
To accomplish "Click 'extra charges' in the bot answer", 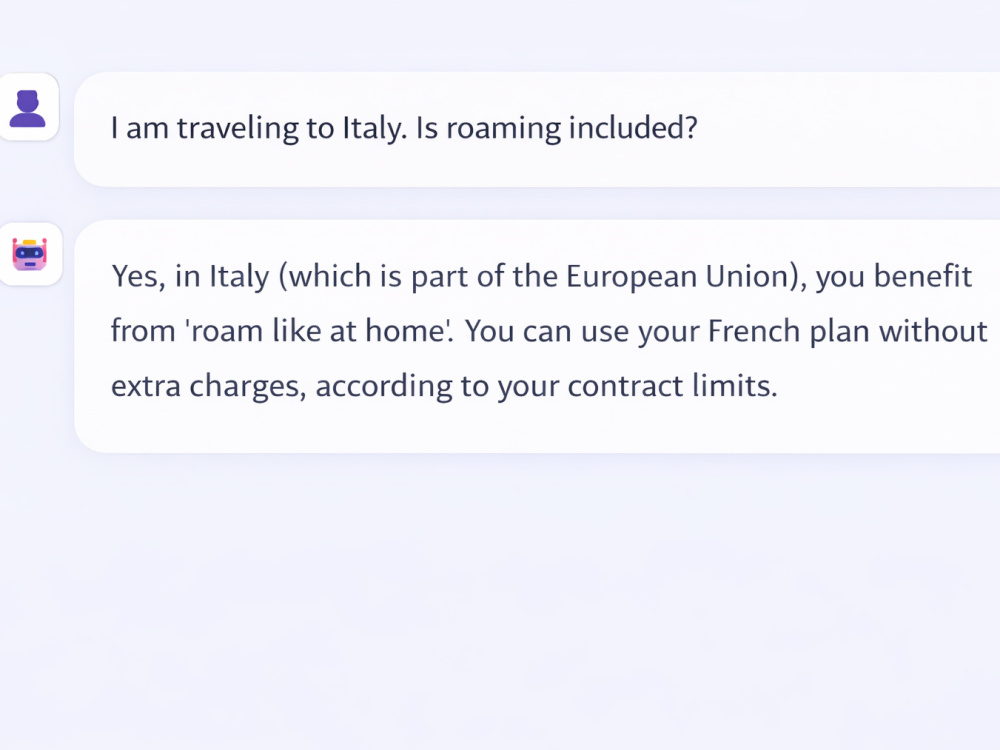I will tap(205, 386).
